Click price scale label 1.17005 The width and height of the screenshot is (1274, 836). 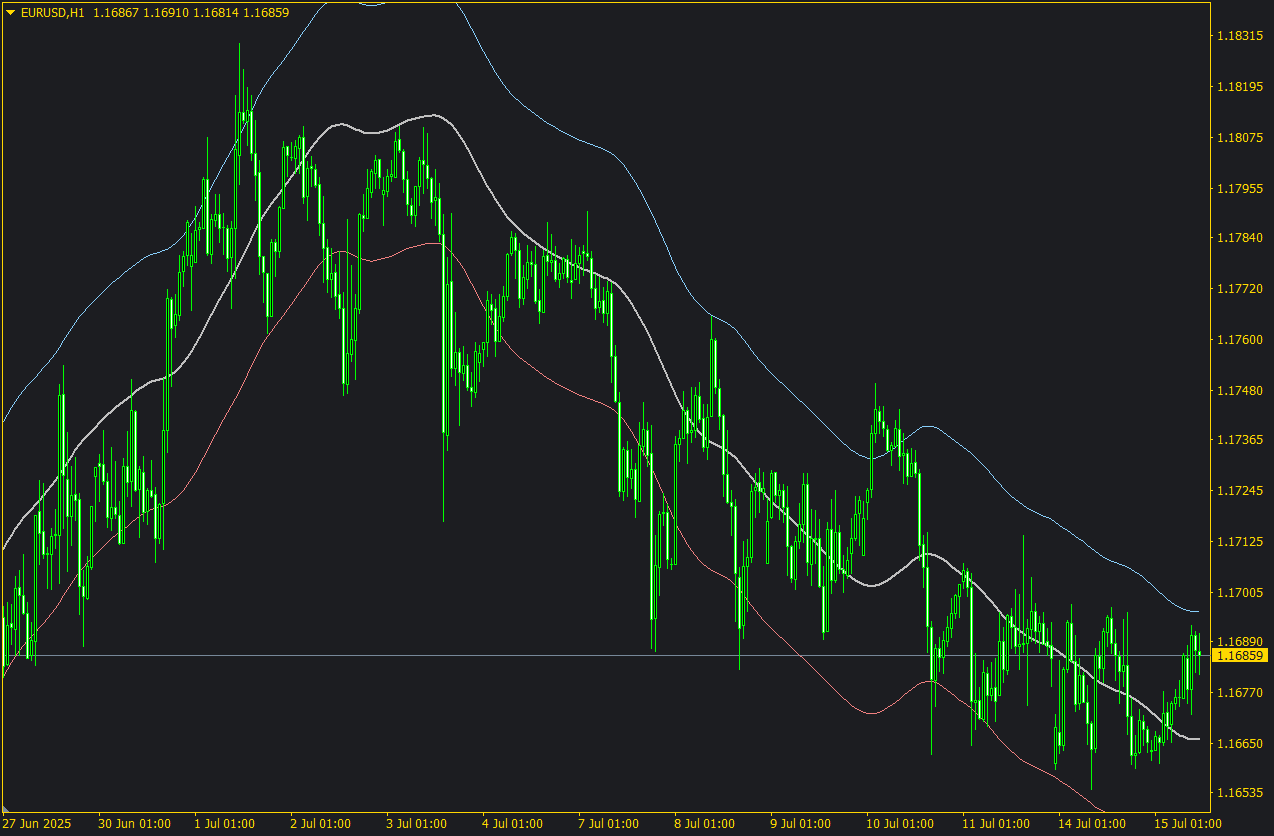click(1238, 593)
